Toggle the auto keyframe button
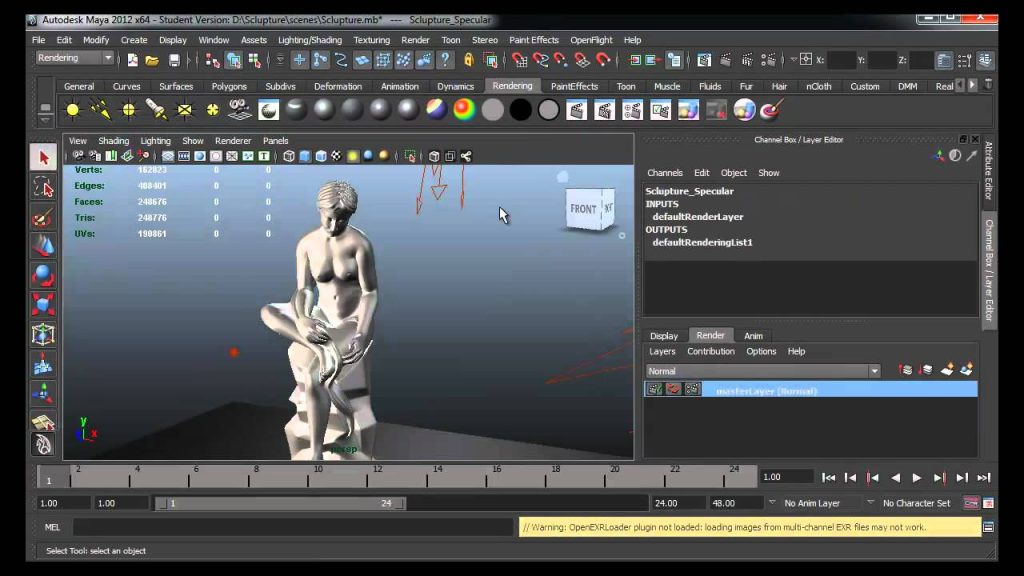Image resolution: width=1024 pixels, height=576 pixels. click(x=971, y=503)
